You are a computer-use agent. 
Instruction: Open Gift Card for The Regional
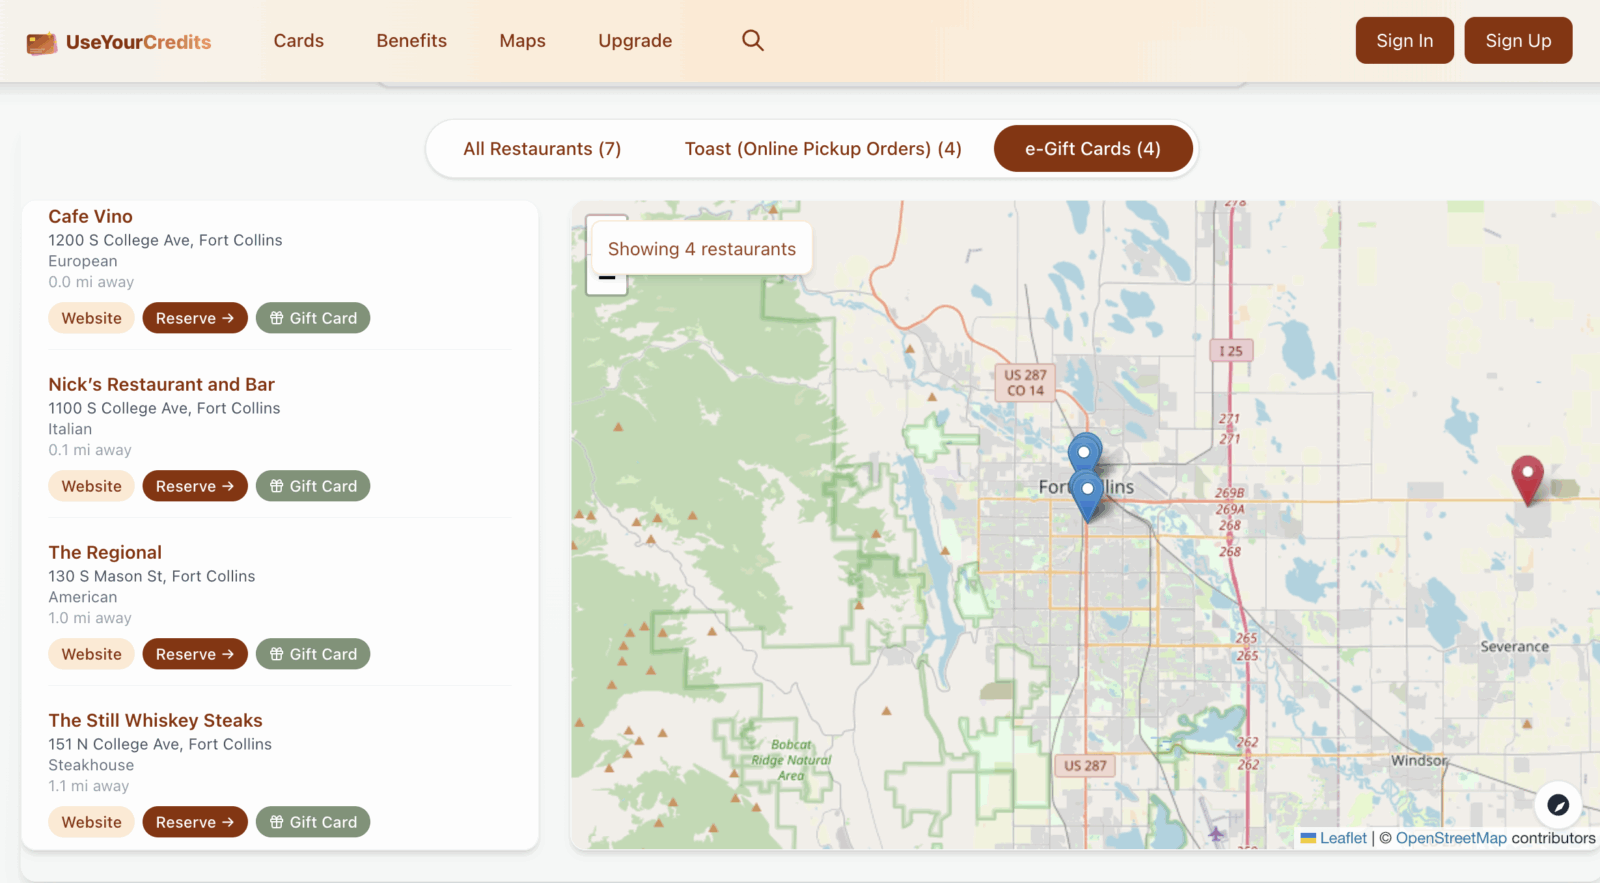point(313,654)
